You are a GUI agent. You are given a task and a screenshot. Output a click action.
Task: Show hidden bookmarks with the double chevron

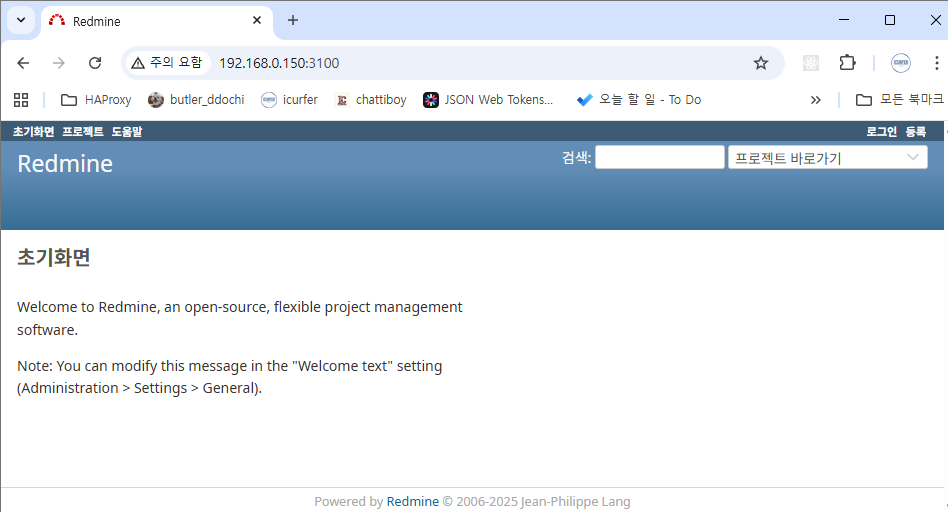815,100
